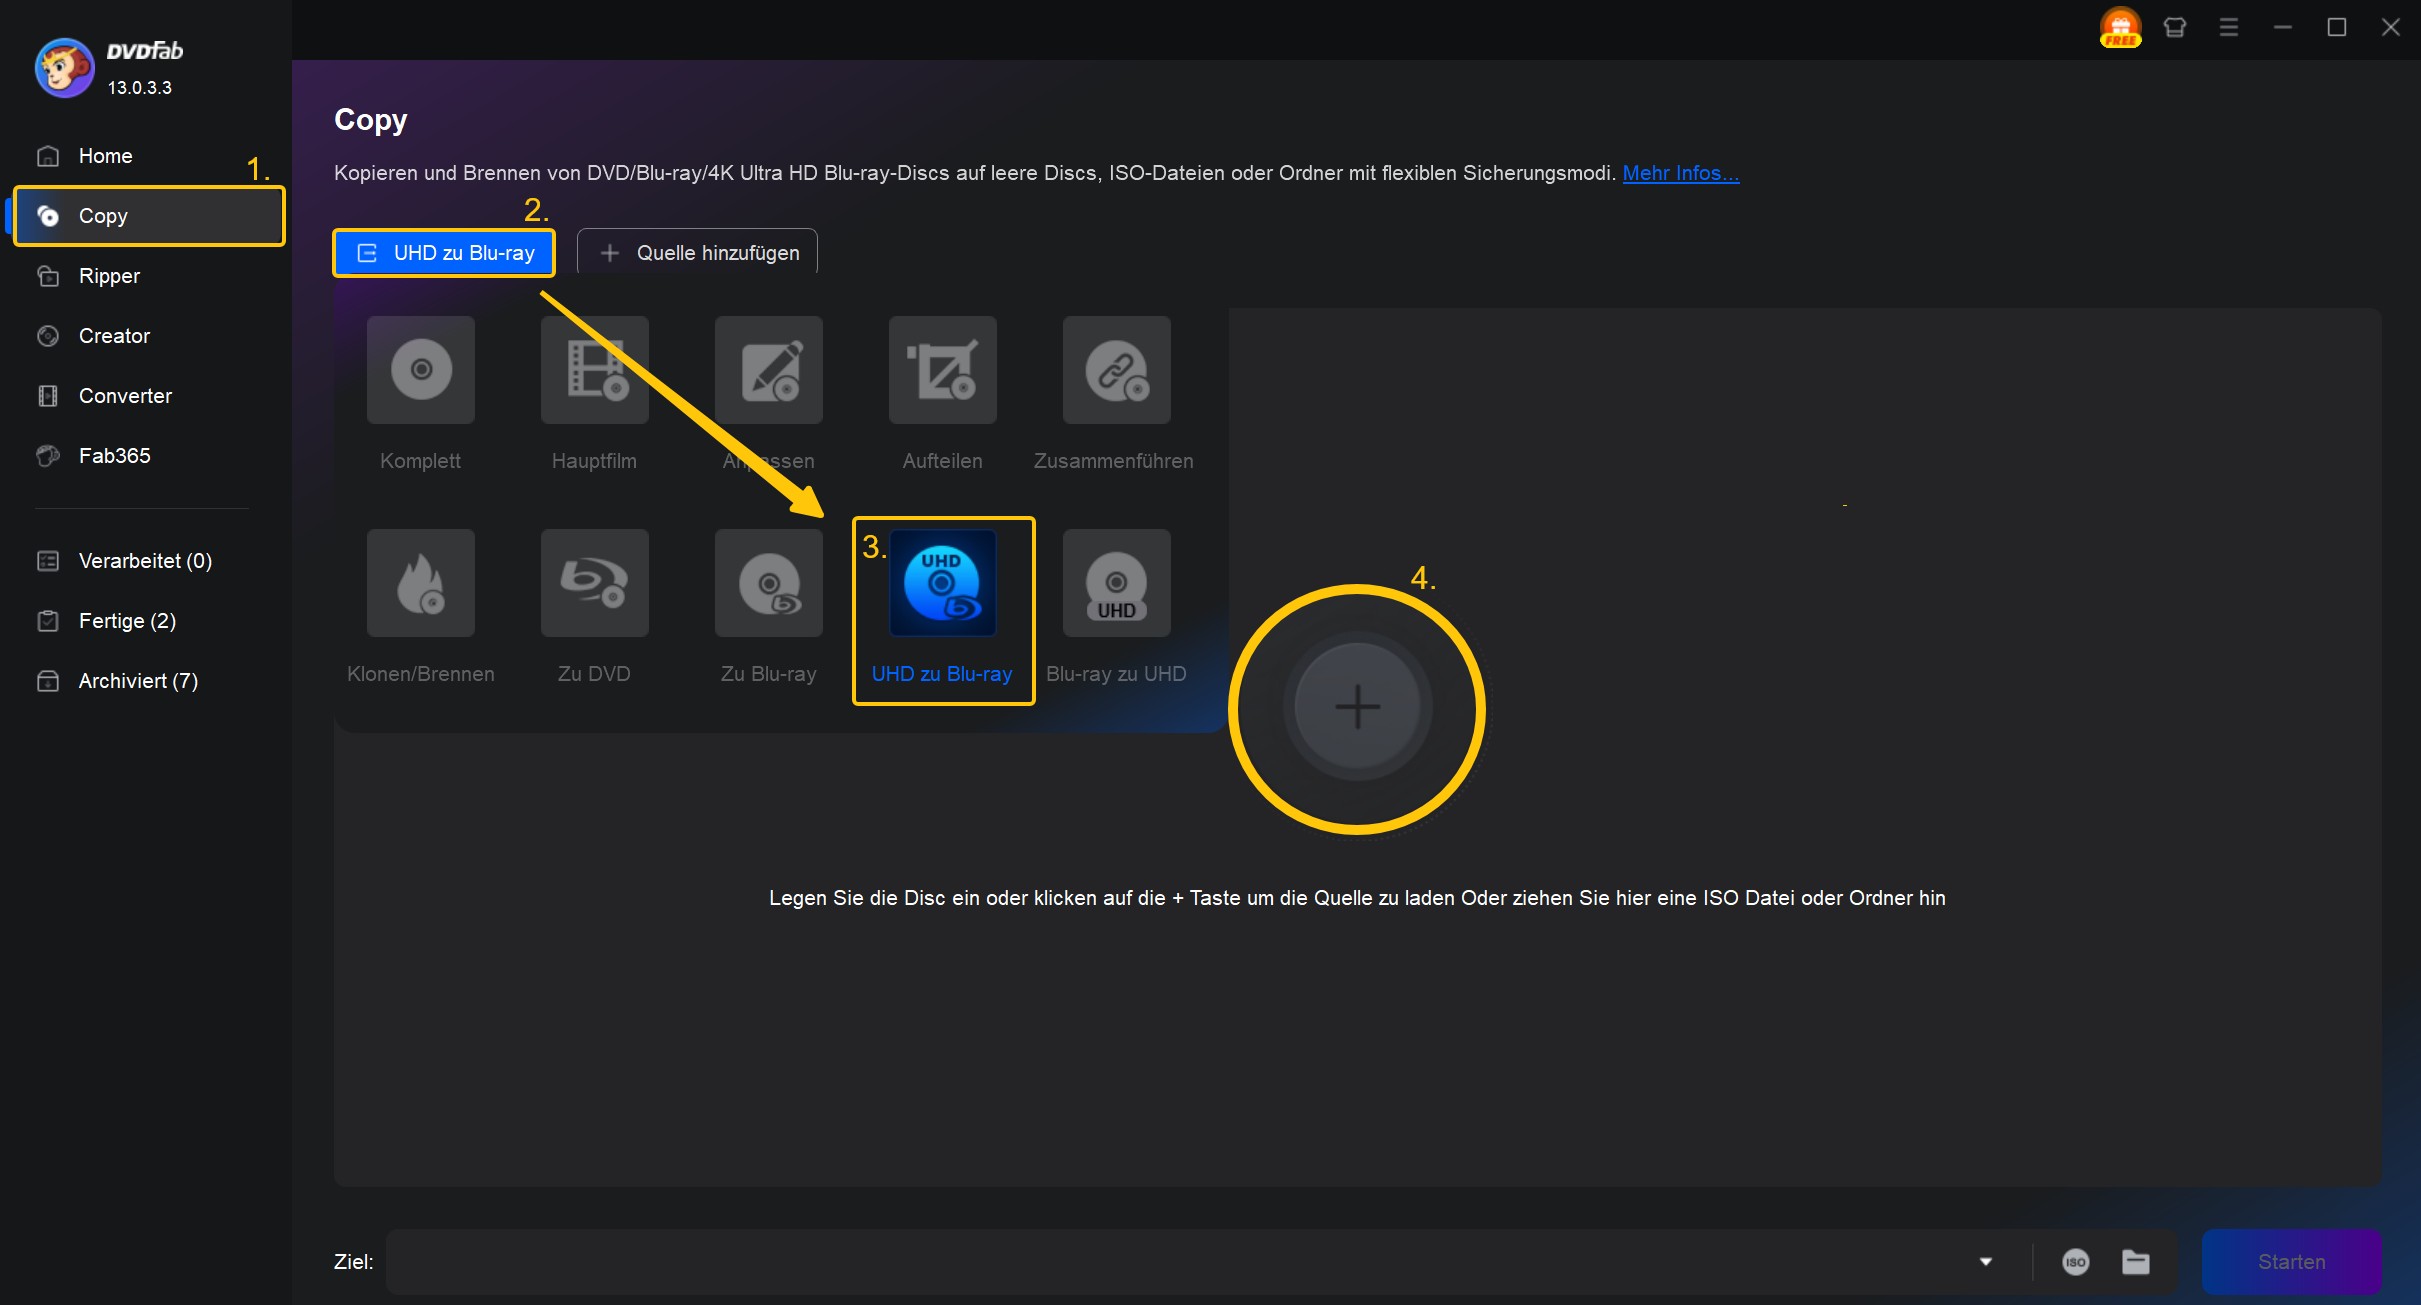Close the DVDFab window
The image size is (2421, 1305).
(2390, 27)
